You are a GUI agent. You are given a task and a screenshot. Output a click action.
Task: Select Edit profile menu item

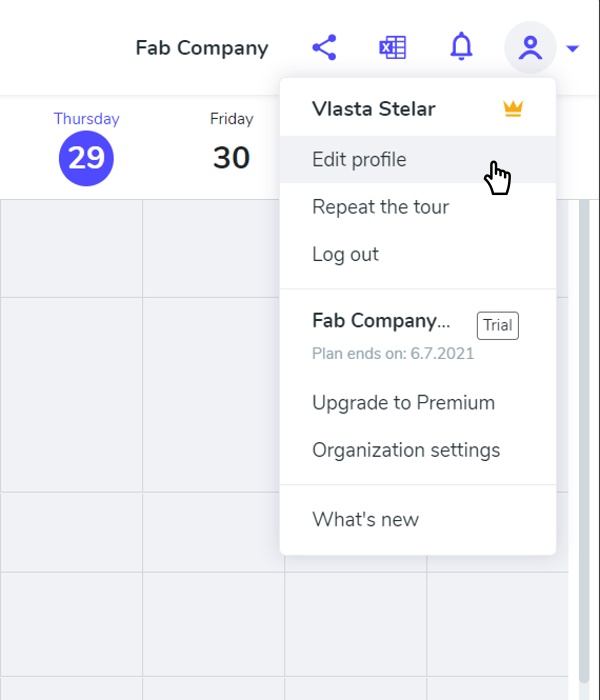coord(359,160)
